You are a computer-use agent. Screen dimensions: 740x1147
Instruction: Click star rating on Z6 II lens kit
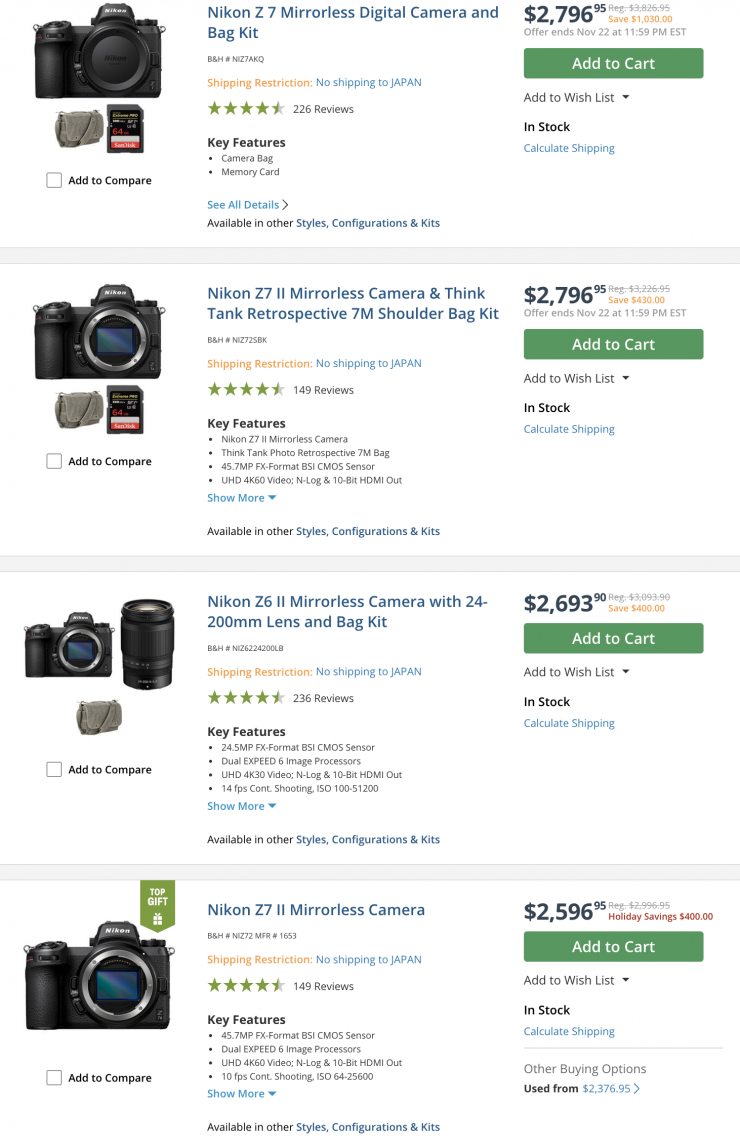(246, 698)
